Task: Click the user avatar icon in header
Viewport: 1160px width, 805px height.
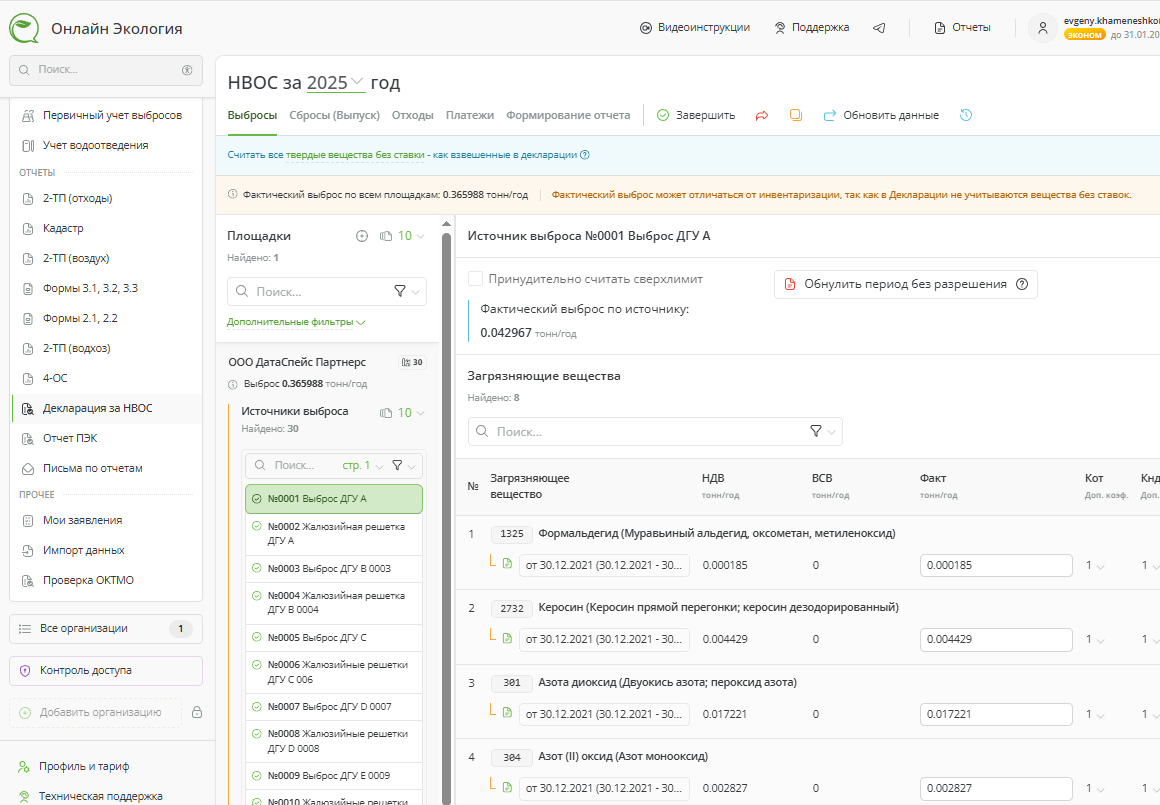Action: pos(1043,28)
